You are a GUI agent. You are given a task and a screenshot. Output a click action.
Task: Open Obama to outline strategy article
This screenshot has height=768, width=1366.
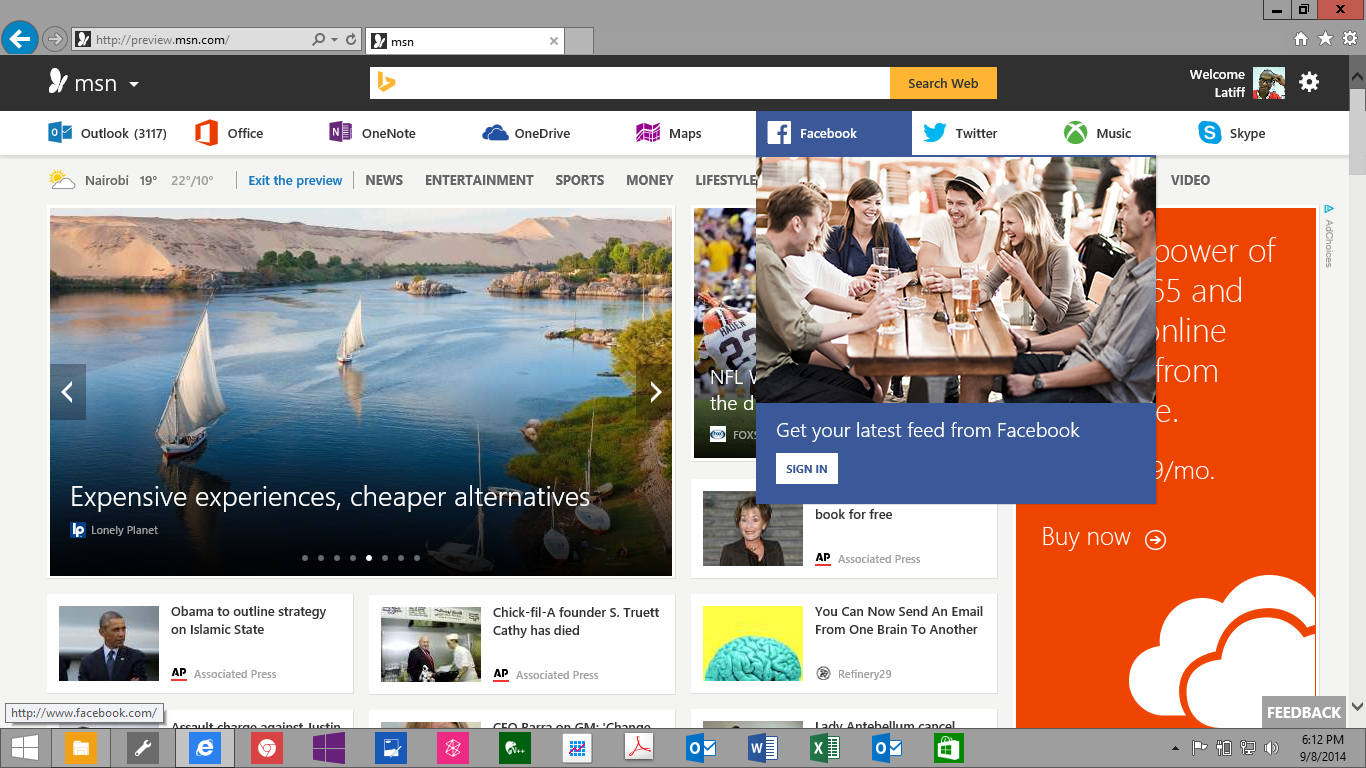pyautogui.click(x=249, y=621)
